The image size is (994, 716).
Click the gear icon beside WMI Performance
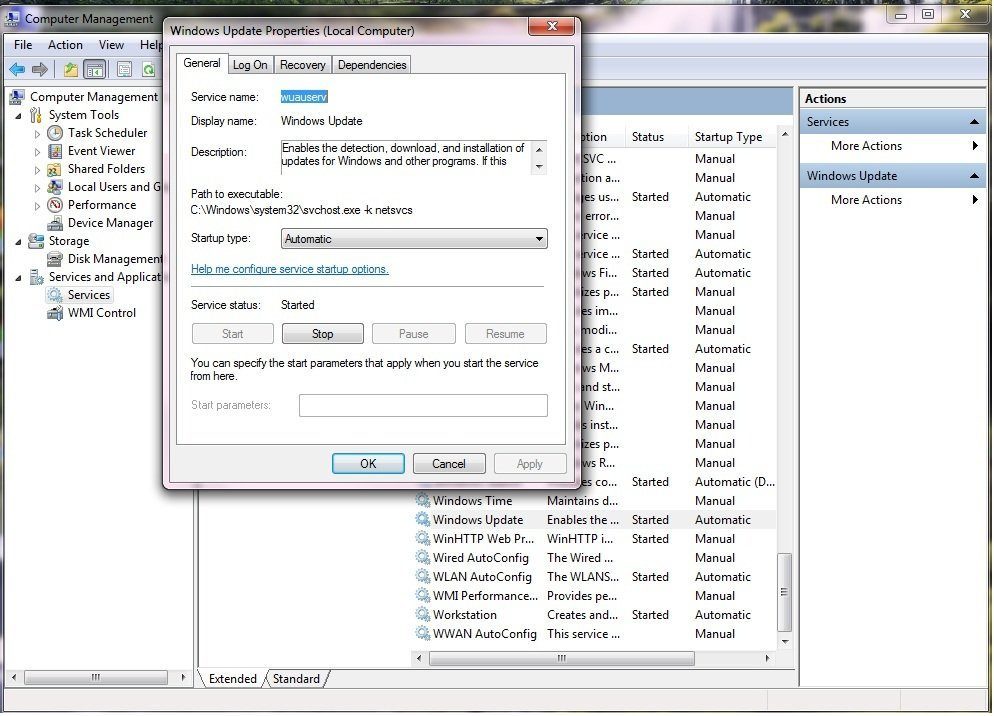(422, 596)
